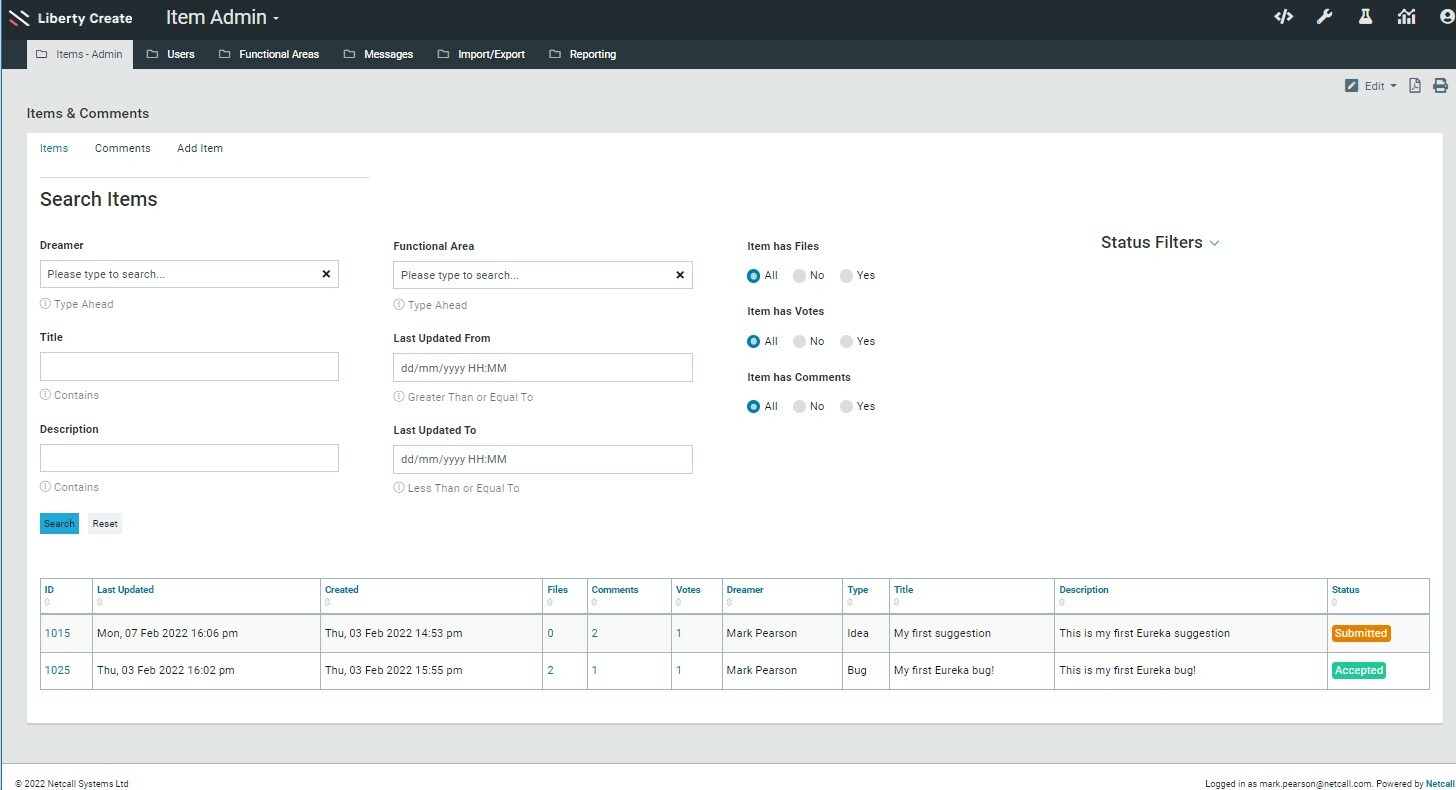
Task: Select Yes for Item has Files
Action: (847, 276)
